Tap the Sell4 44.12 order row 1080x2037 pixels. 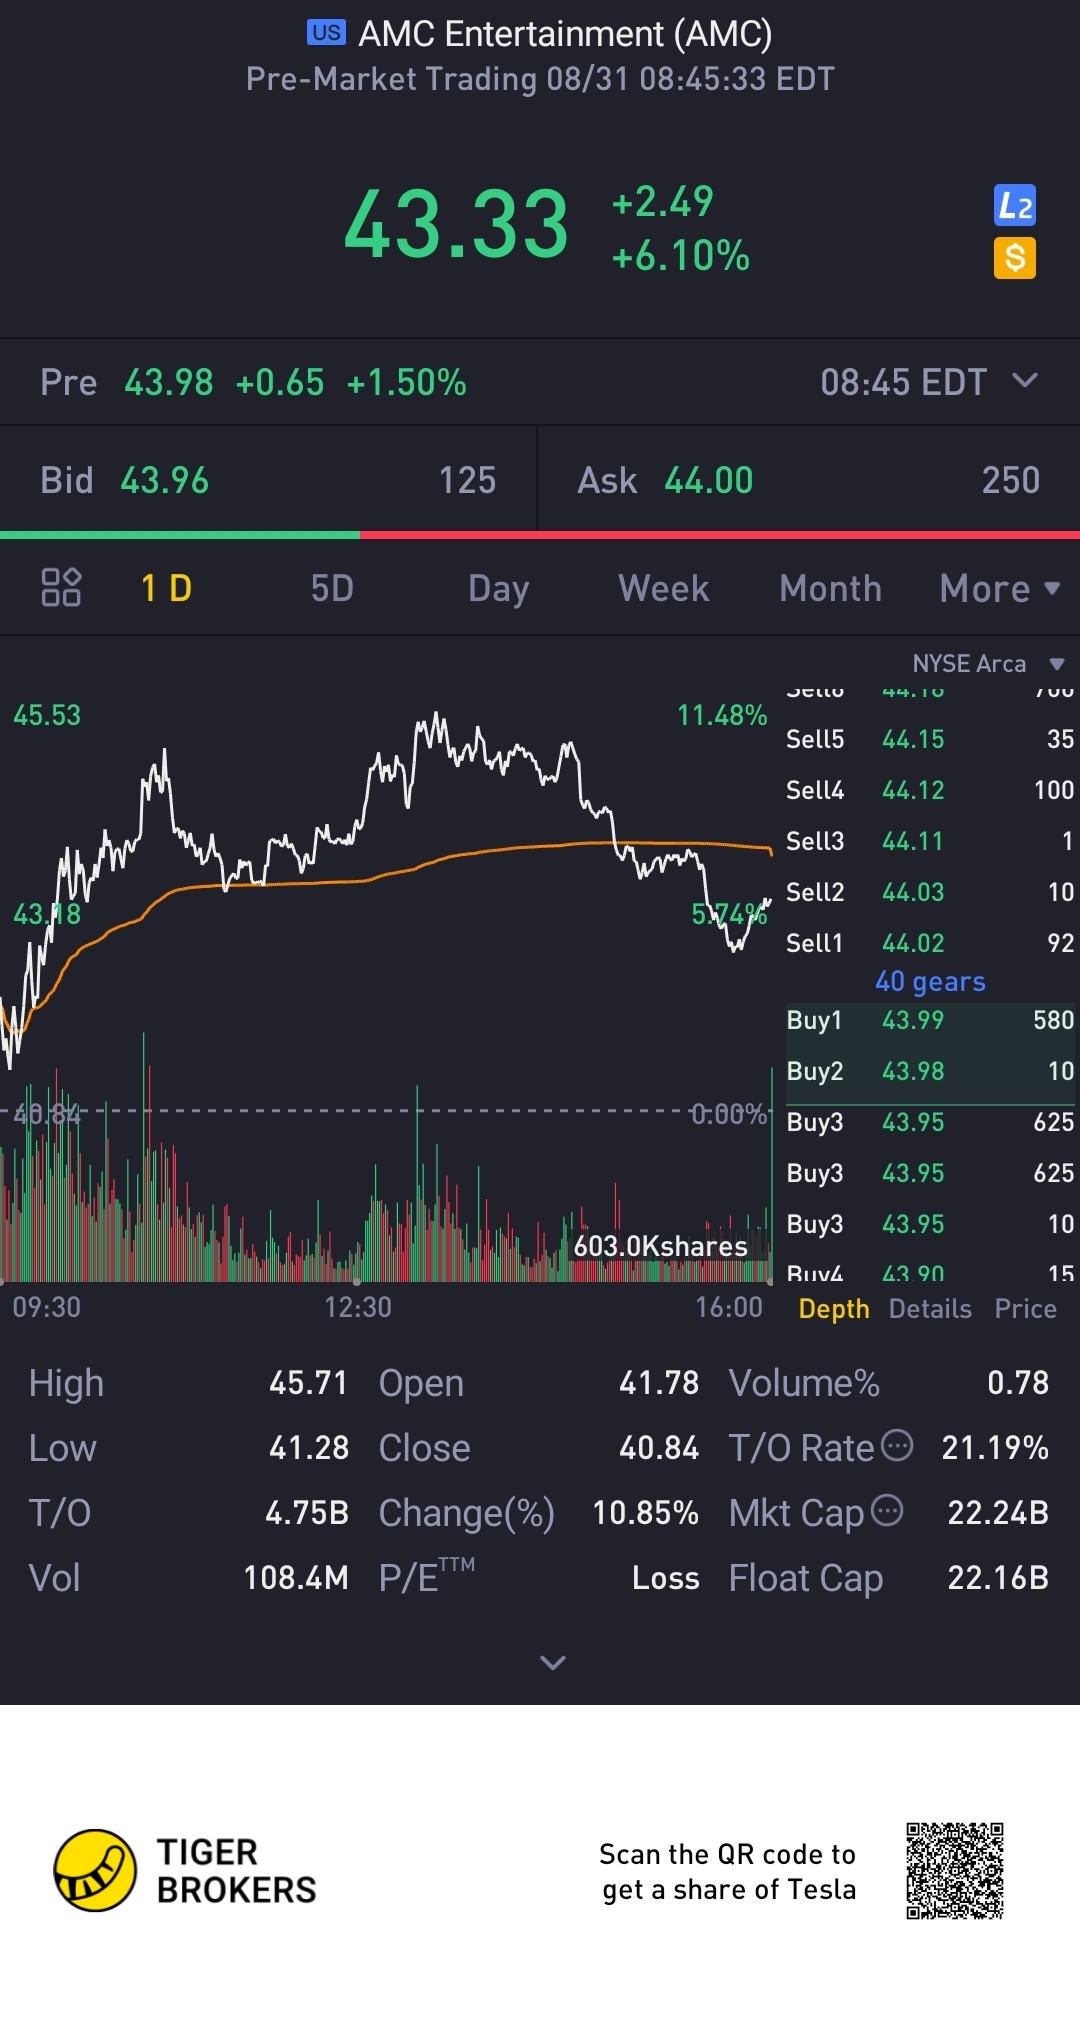[x=930, y=790]
